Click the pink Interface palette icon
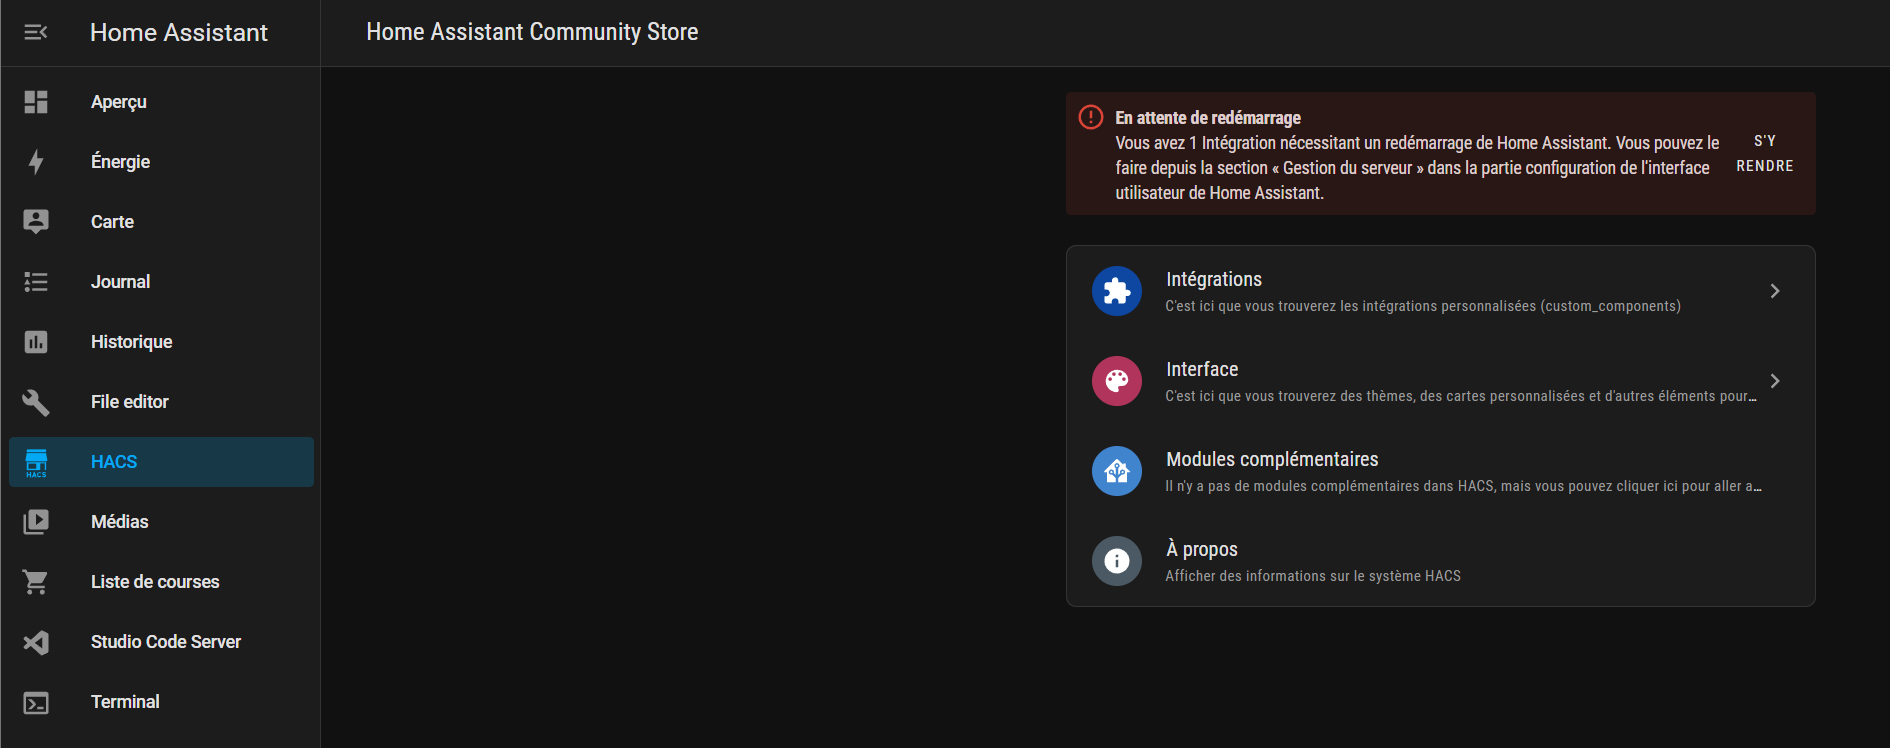The width and height of the screenshot is (1890, 748). tap(1117, 381)
